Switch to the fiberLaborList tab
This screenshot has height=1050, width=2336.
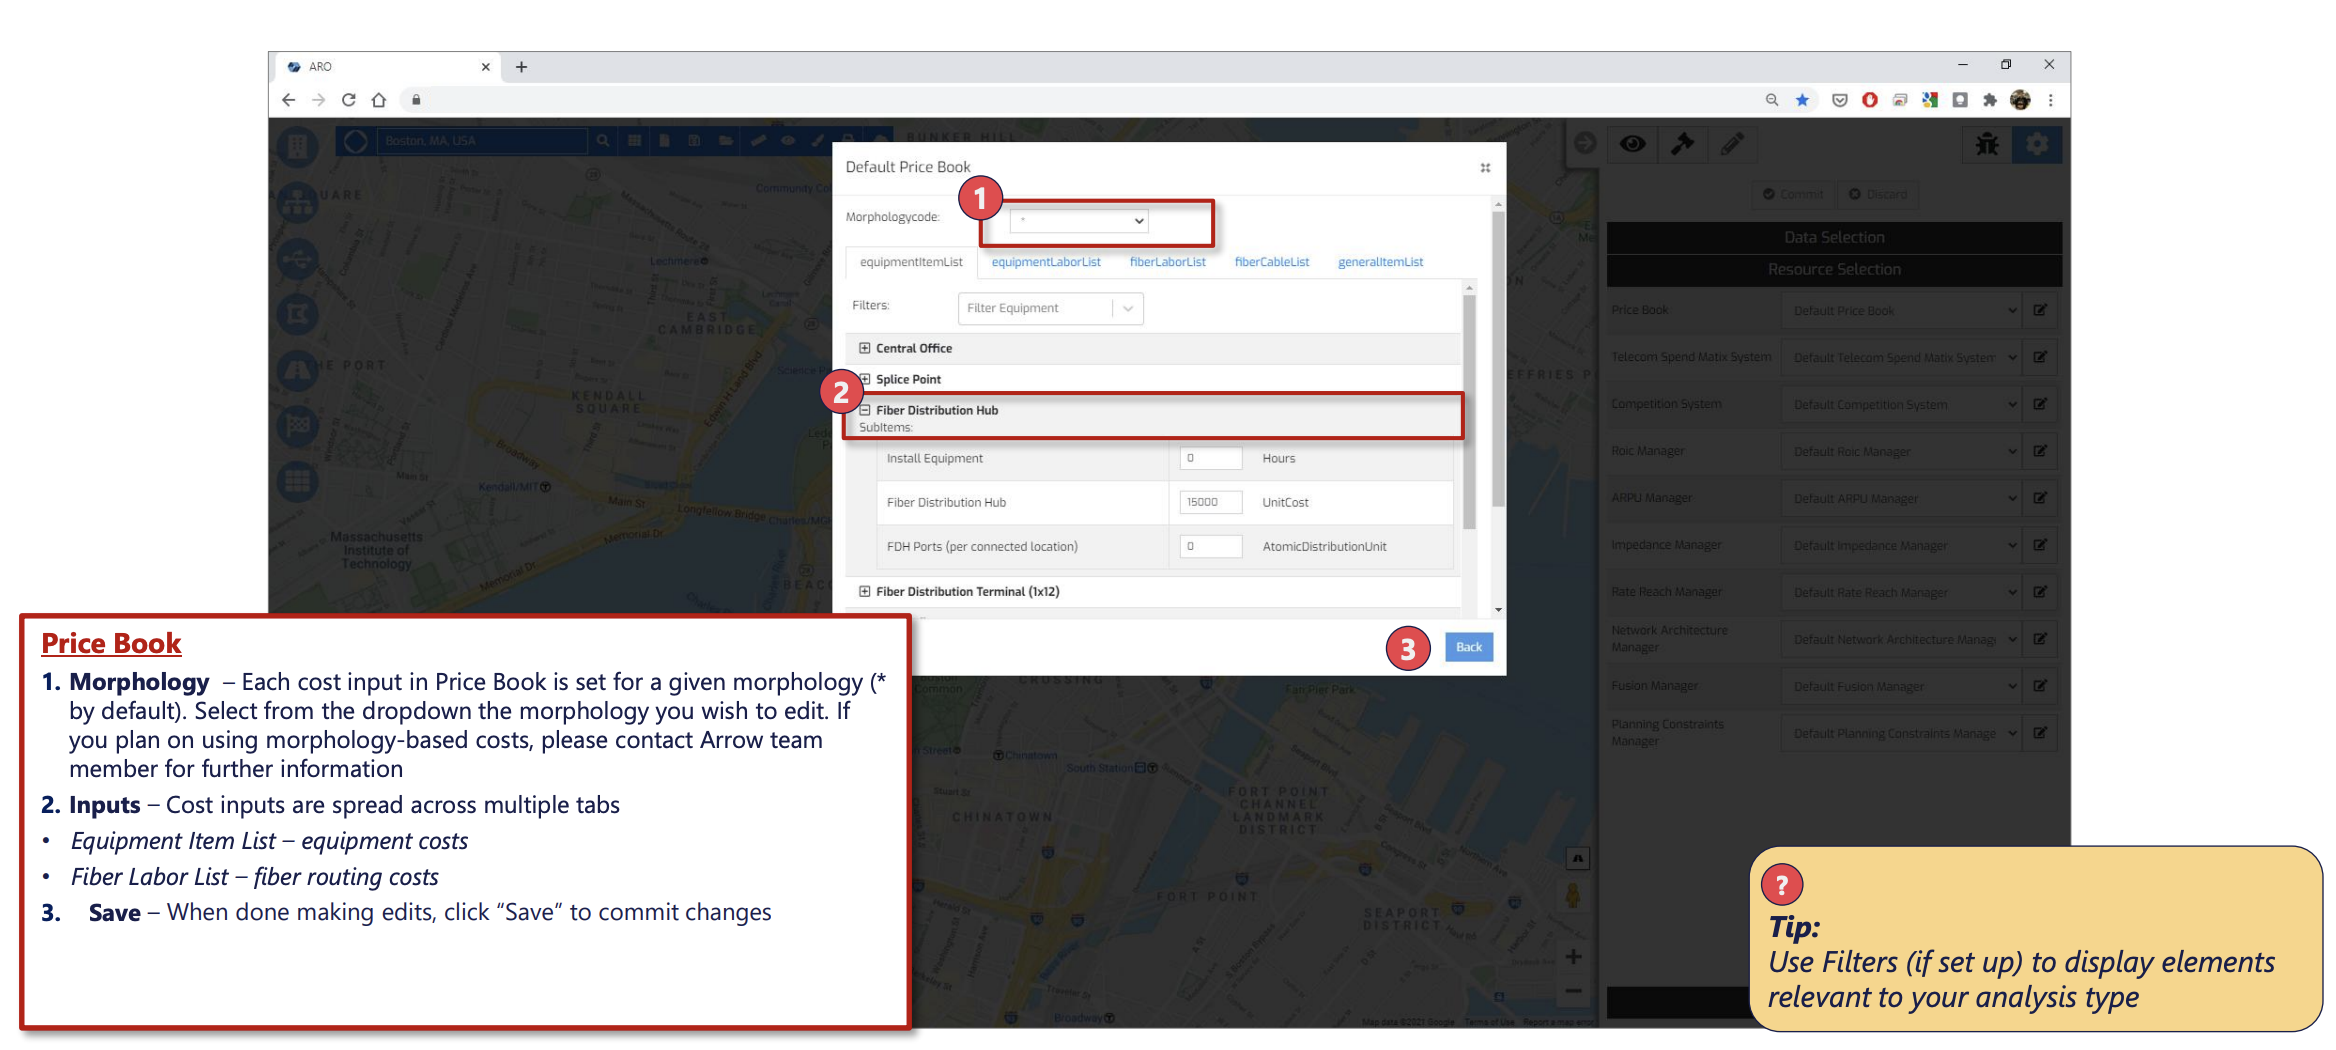1167,262
